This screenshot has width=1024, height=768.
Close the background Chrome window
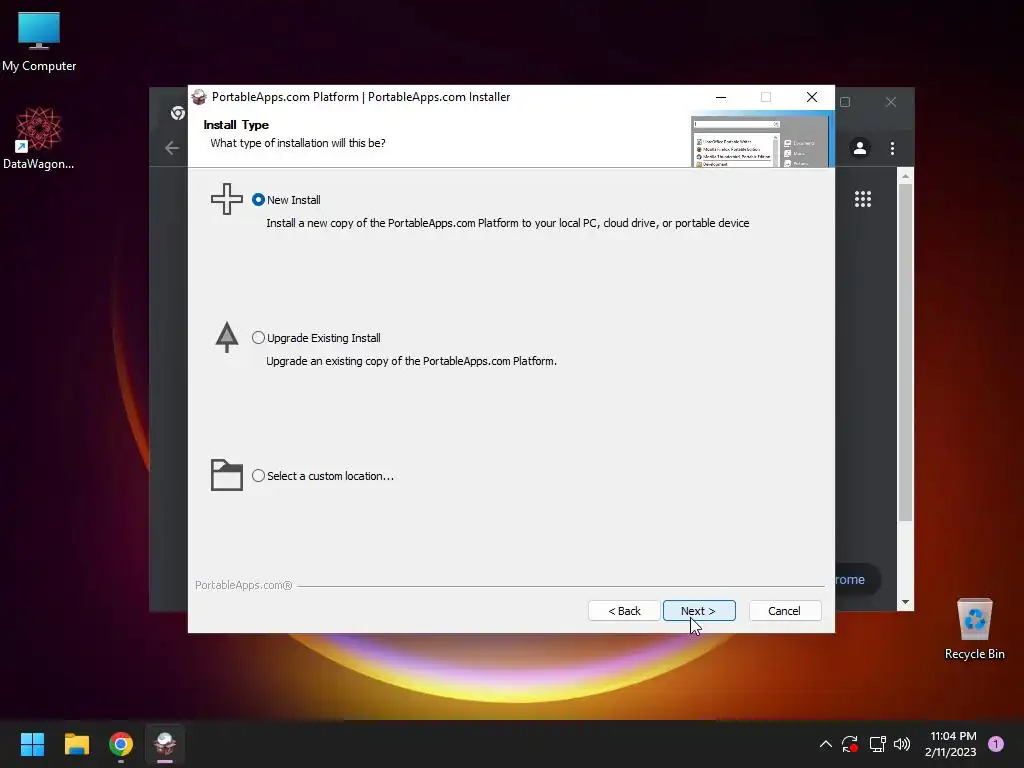point(891,102)
